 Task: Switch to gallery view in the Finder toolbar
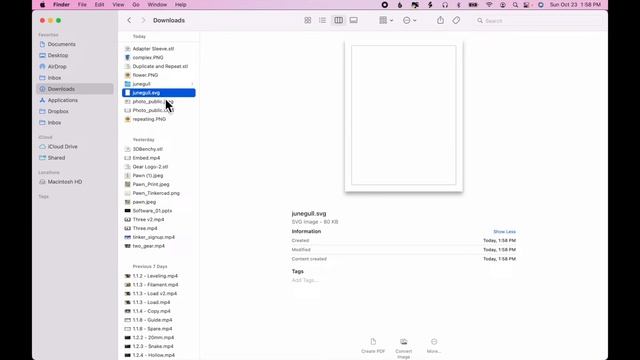[x=353, y=20]
